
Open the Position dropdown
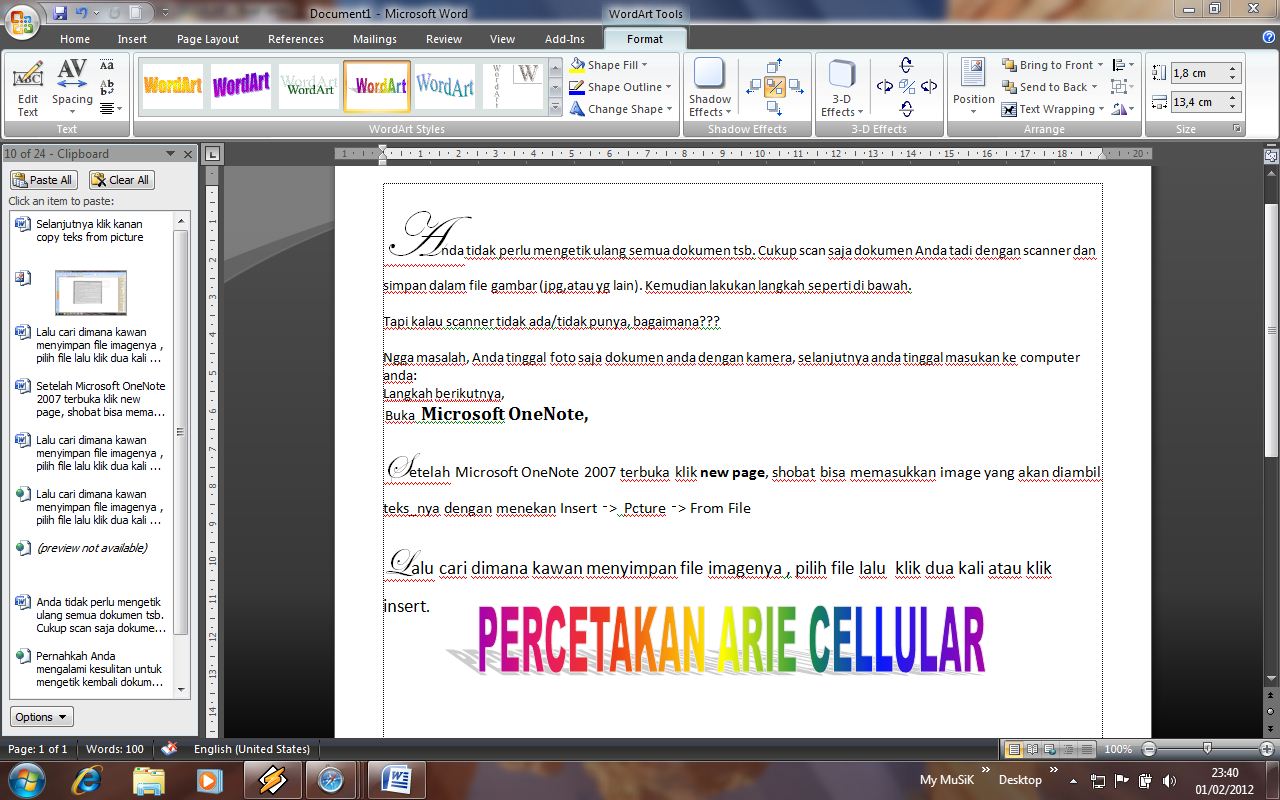click(973, 88)
